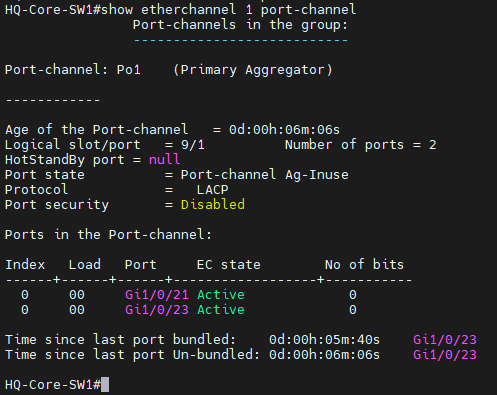
Task: Click the 'Port-channel: Po1' line
Action: (x=73, y=70)
